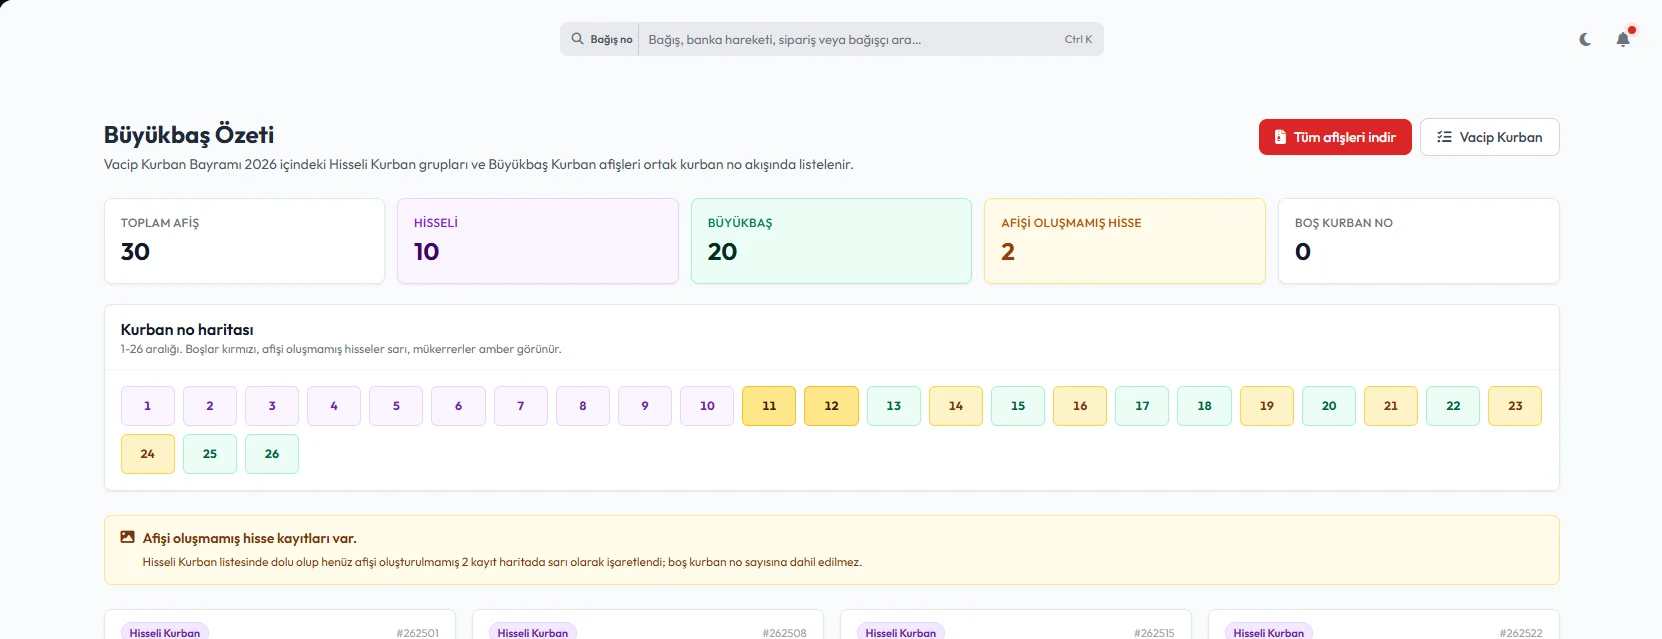1662x639 pixels.
Task: Click the 'Toplam Afiş' summary card
Action: (x=244, y=241)
